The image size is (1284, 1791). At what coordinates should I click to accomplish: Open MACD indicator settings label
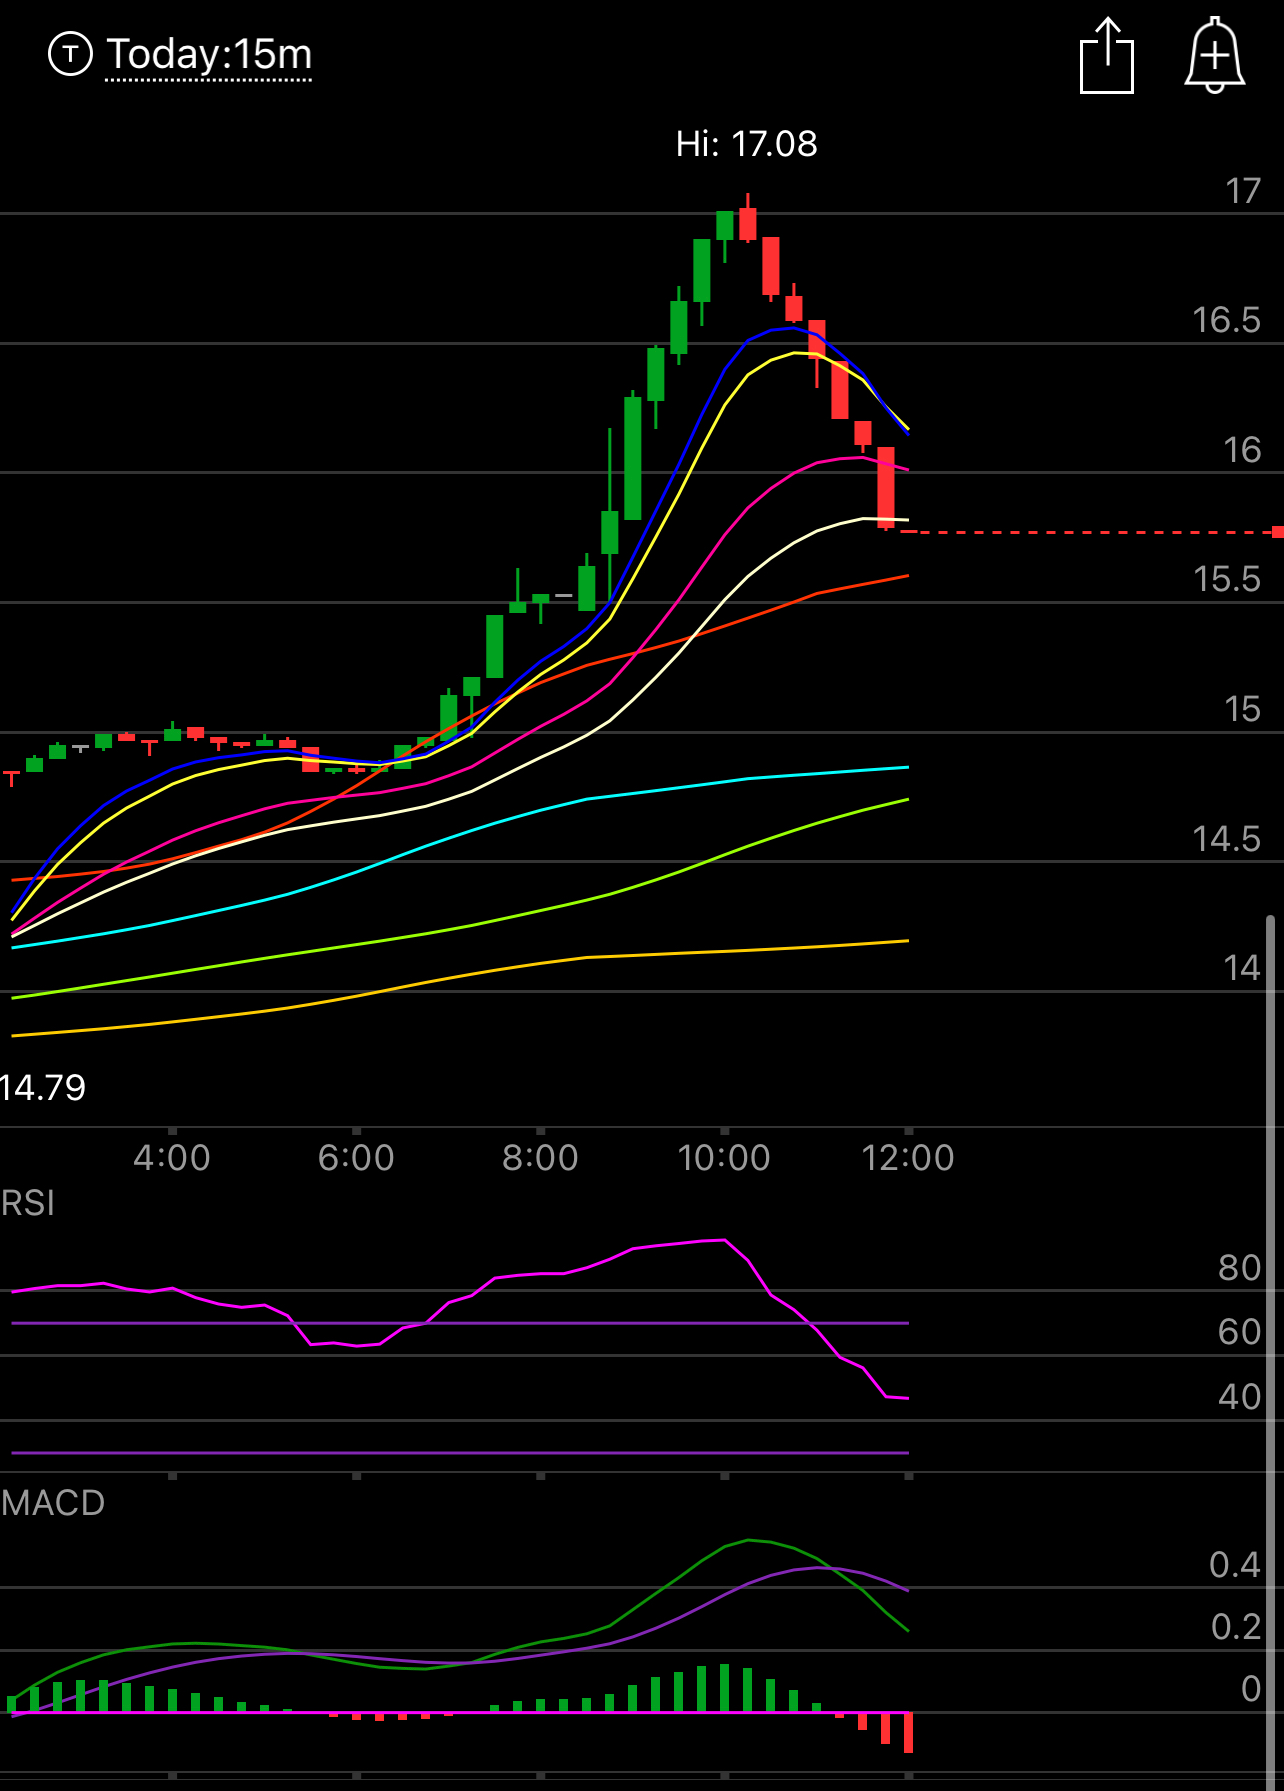(x=53, y=1503)
